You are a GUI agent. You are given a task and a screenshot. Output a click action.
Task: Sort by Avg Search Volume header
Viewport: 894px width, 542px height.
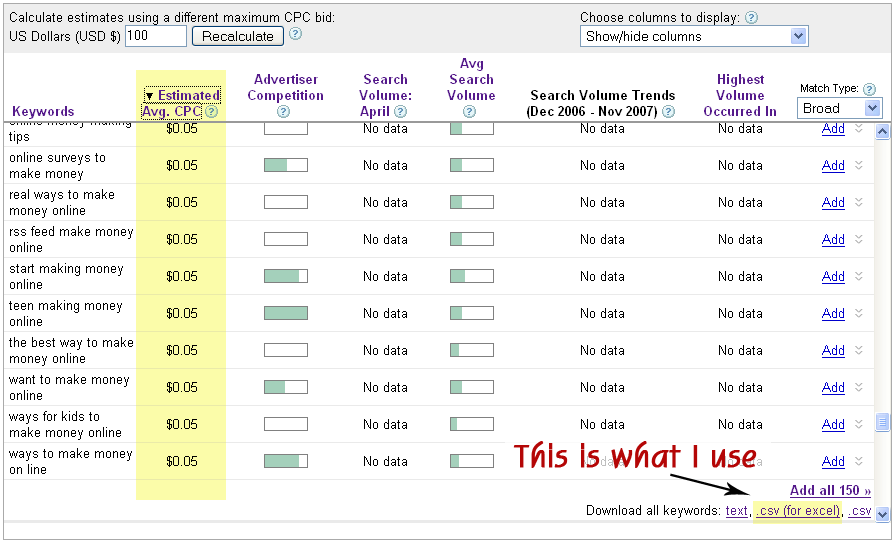click(471, 79)
